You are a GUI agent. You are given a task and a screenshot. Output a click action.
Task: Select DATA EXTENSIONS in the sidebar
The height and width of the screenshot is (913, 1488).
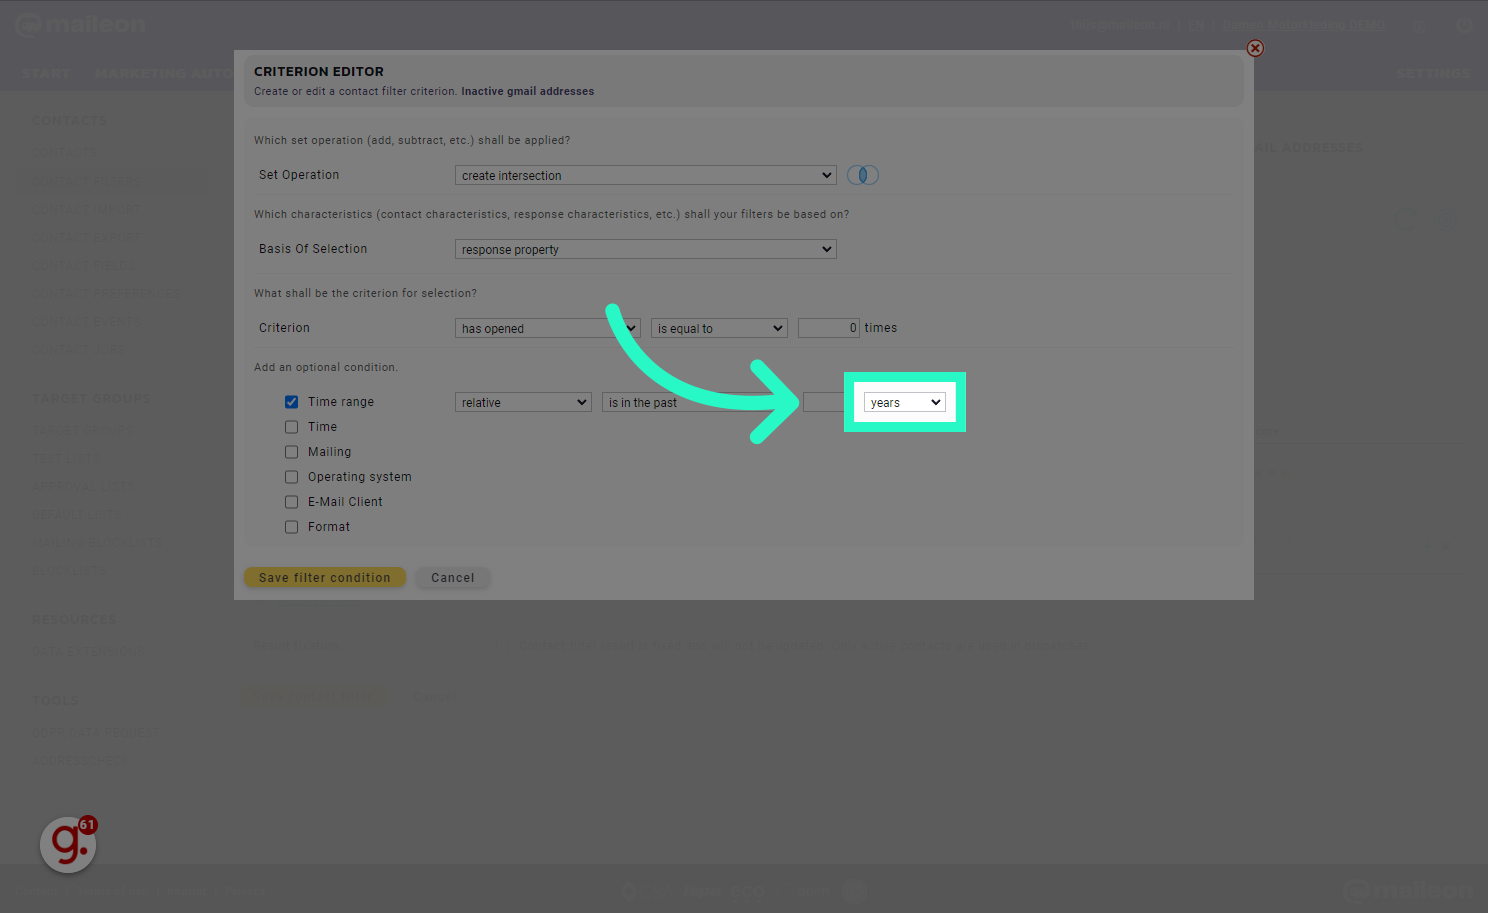88,651
